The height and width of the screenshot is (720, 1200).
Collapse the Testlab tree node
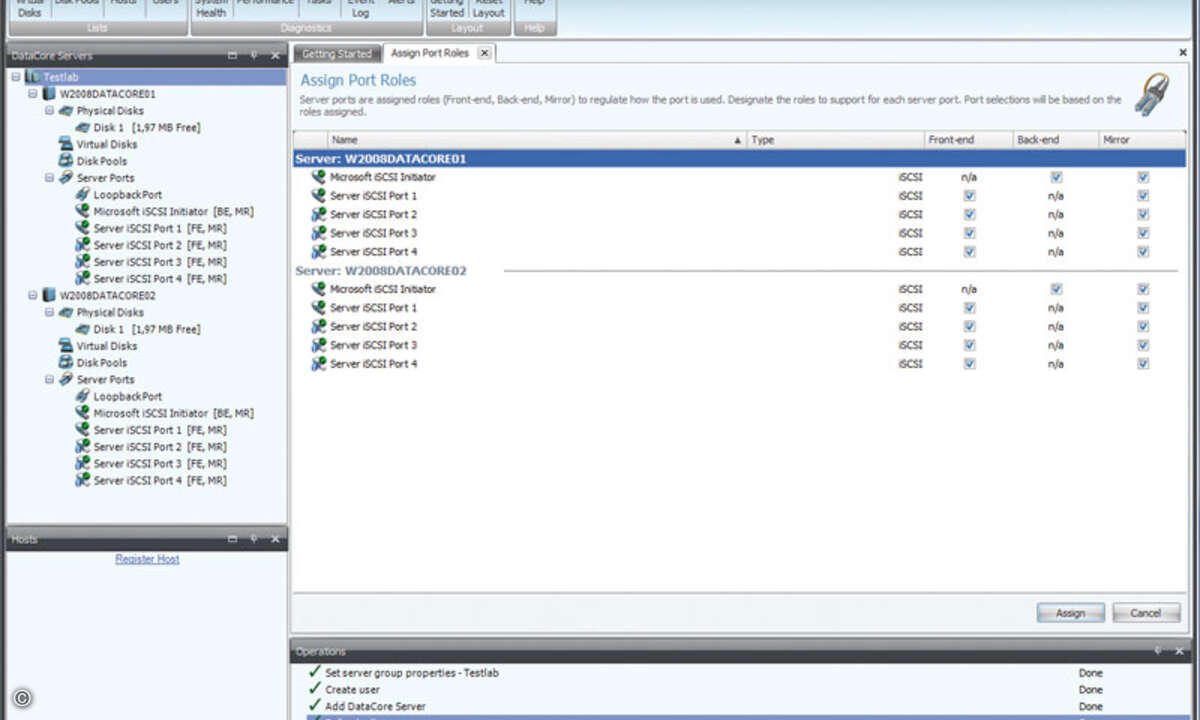[x=17, y=77]
